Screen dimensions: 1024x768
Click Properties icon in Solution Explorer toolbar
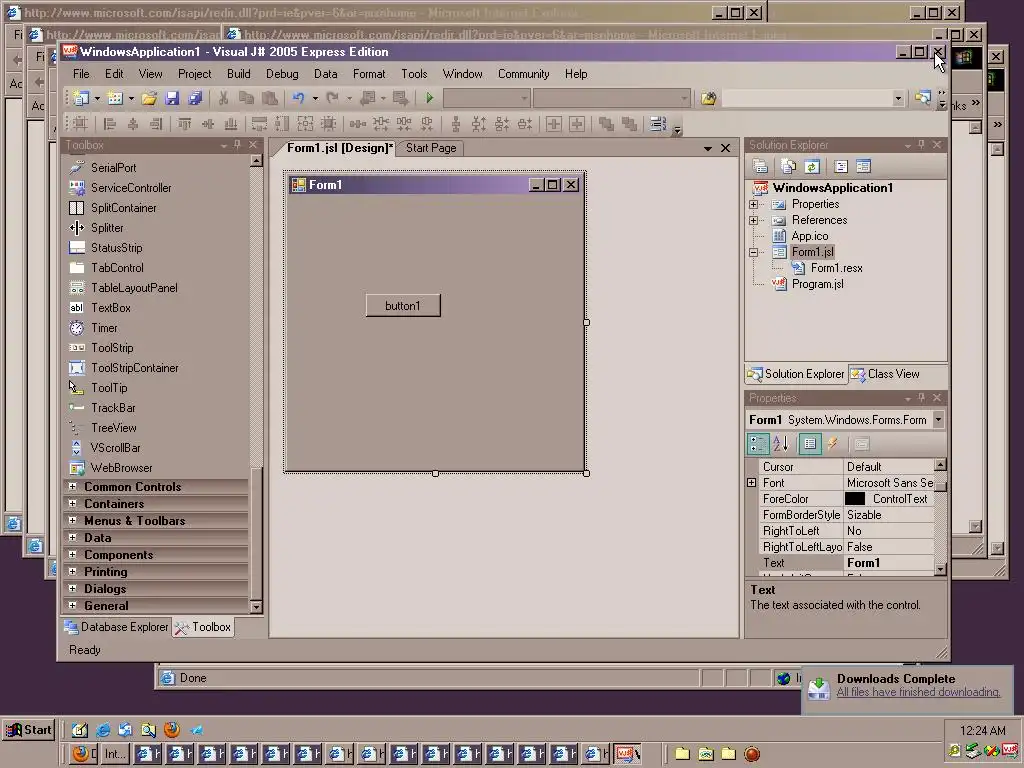760,167
